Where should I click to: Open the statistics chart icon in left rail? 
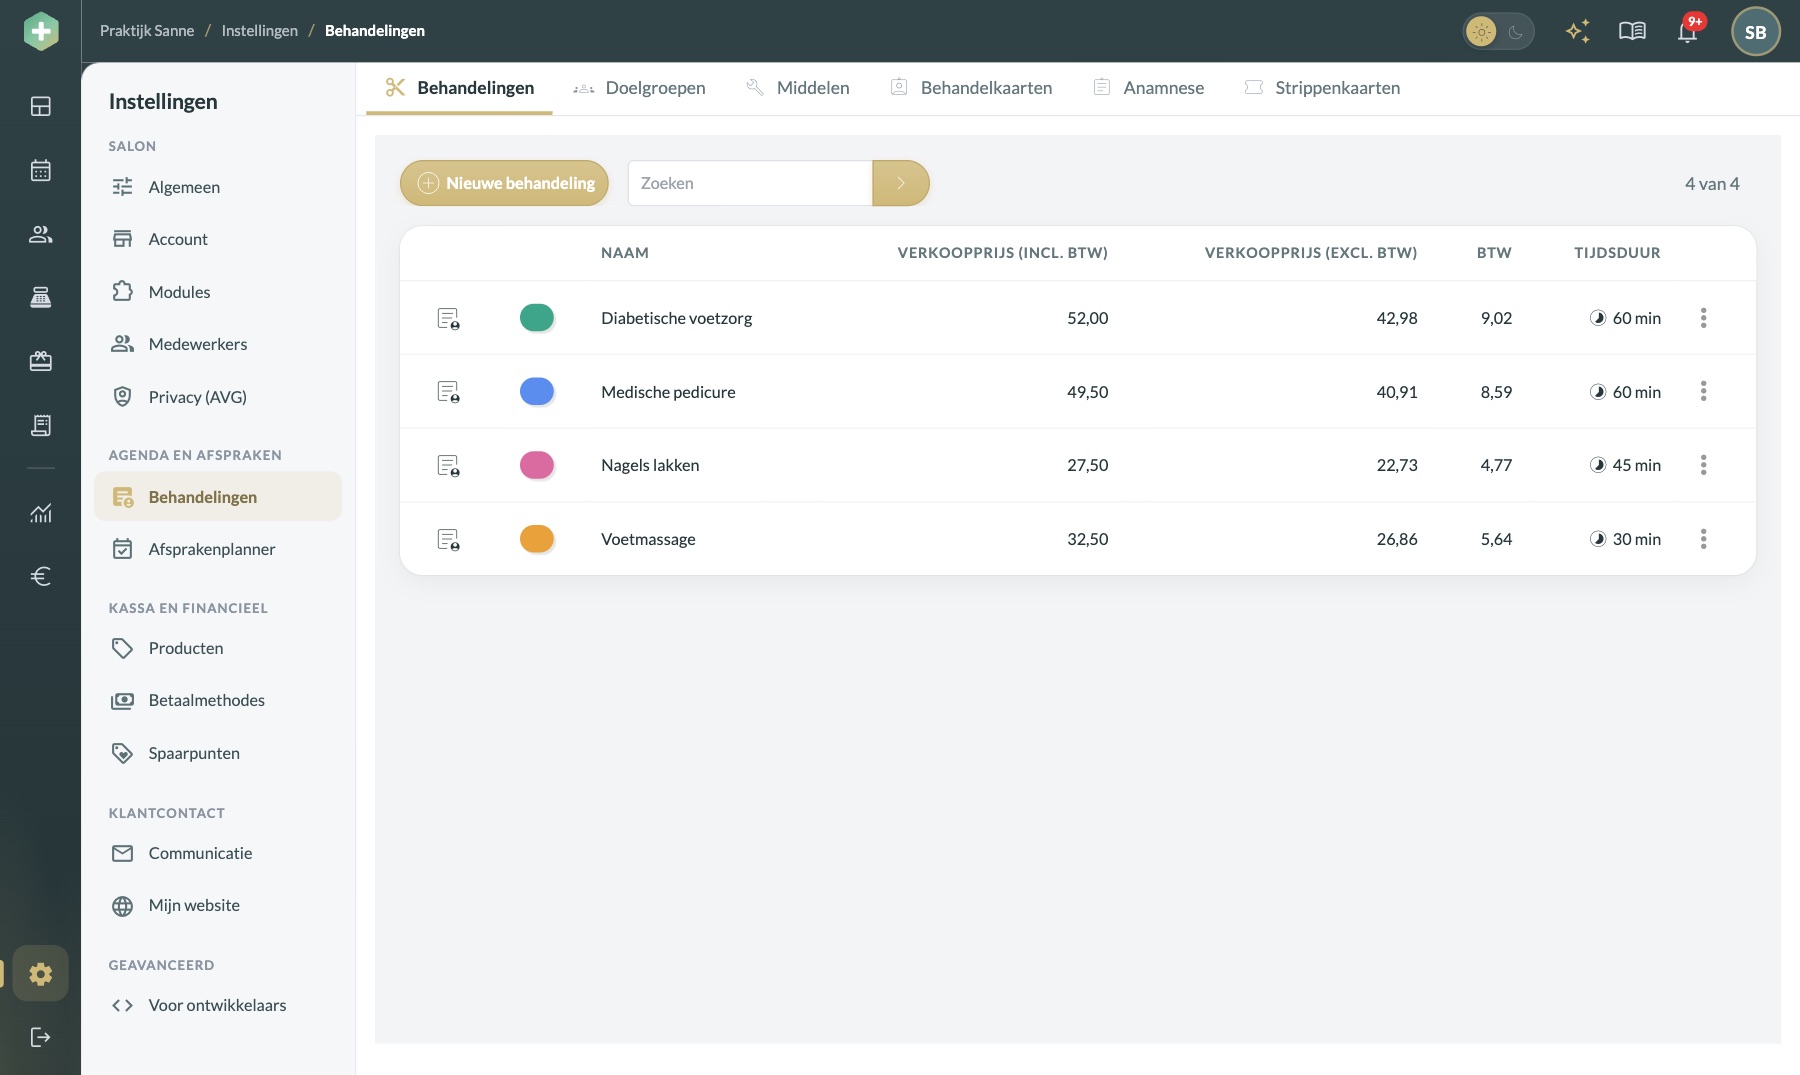pyautogui.click(x=41, y=513)
